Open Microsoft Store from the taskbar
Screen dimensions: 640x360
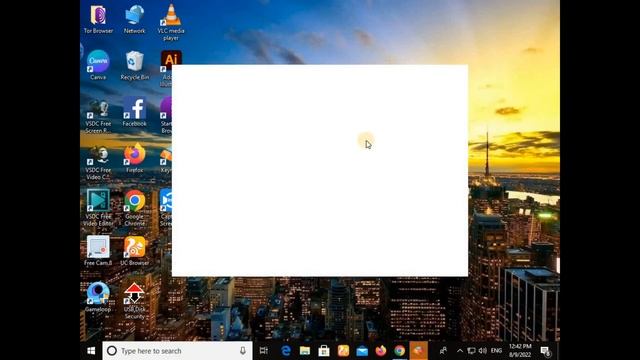tap(324, 351)
